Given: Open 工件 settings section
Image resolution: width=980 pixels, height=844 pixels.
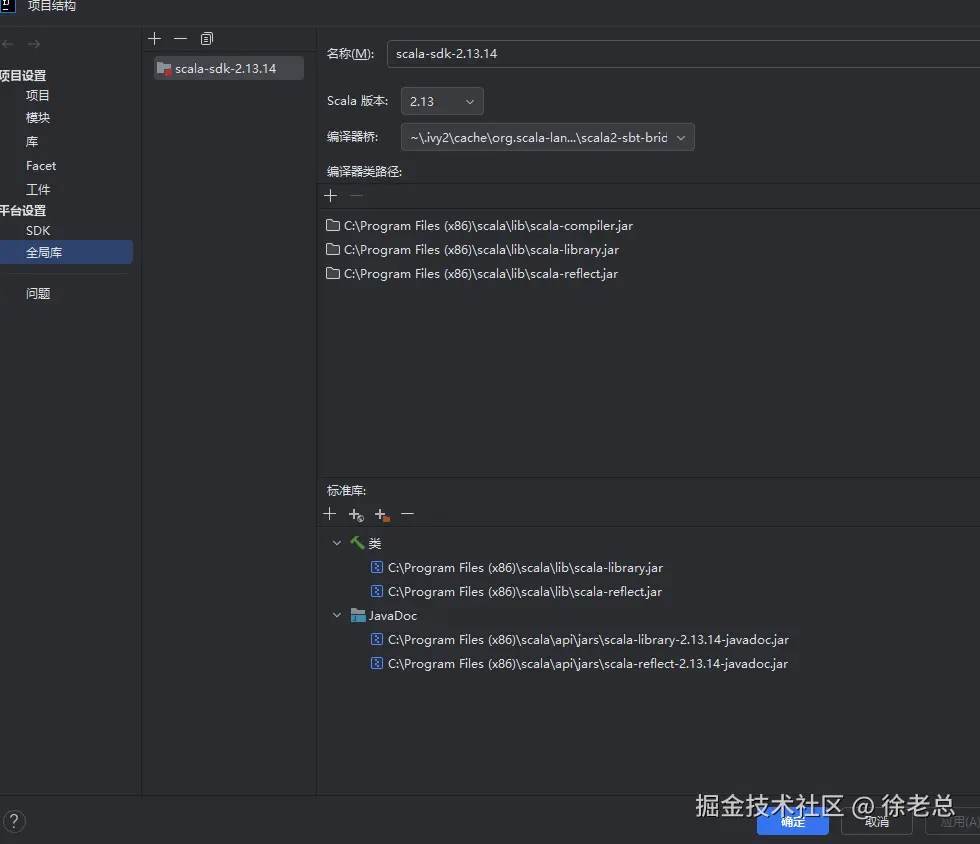Looking at the screenshot, I should [38, 189].
